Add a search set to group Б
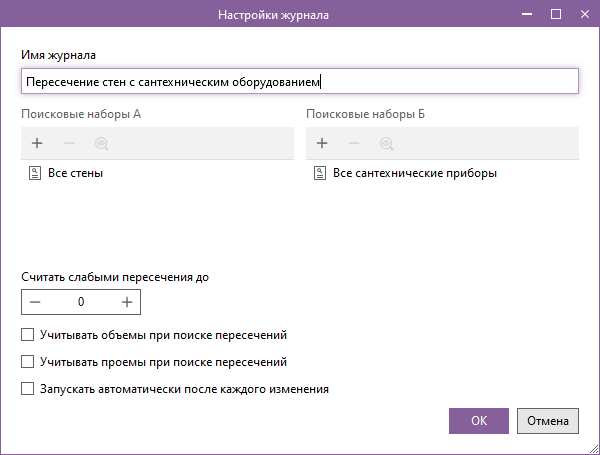The height and width of the screenshot is (455, 600). pos(322,143)
